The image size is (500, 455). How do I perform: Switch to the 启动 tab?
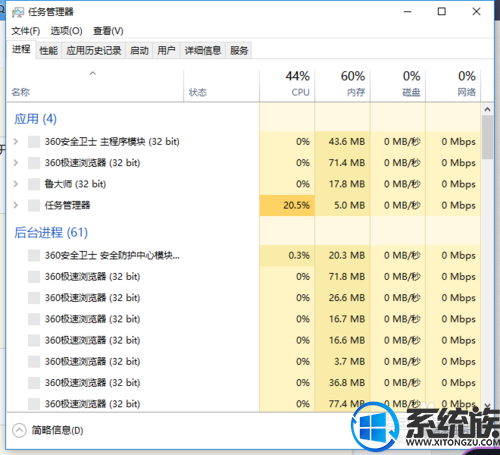(139, 51)
